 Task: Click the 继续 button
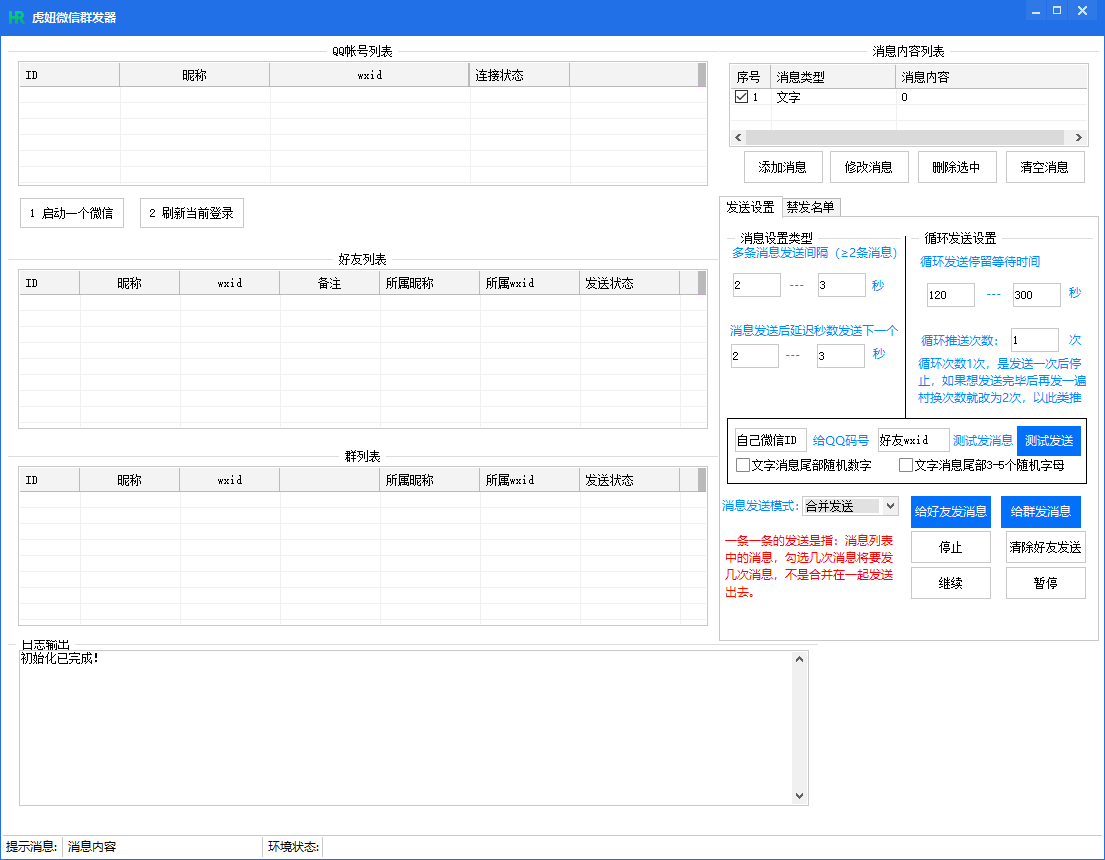coord(951,583)
